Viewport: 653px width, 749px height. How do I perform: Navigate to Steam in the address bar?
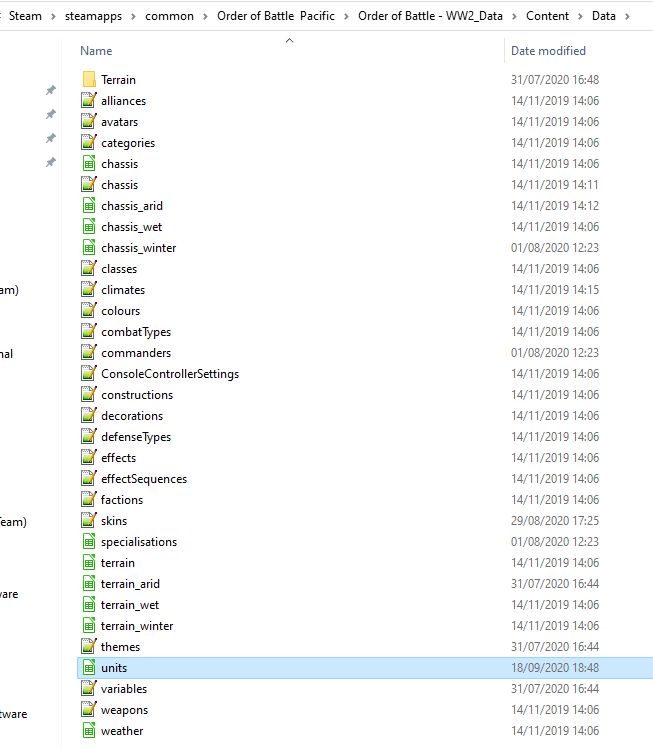[x=25, y=16]
